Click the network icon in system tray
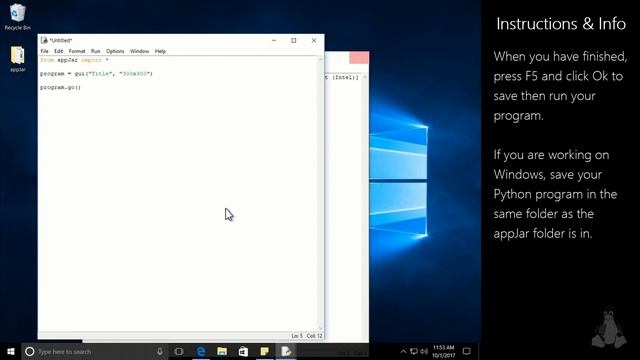This screenshot has width=640, height=360. [x=414, y=351]
